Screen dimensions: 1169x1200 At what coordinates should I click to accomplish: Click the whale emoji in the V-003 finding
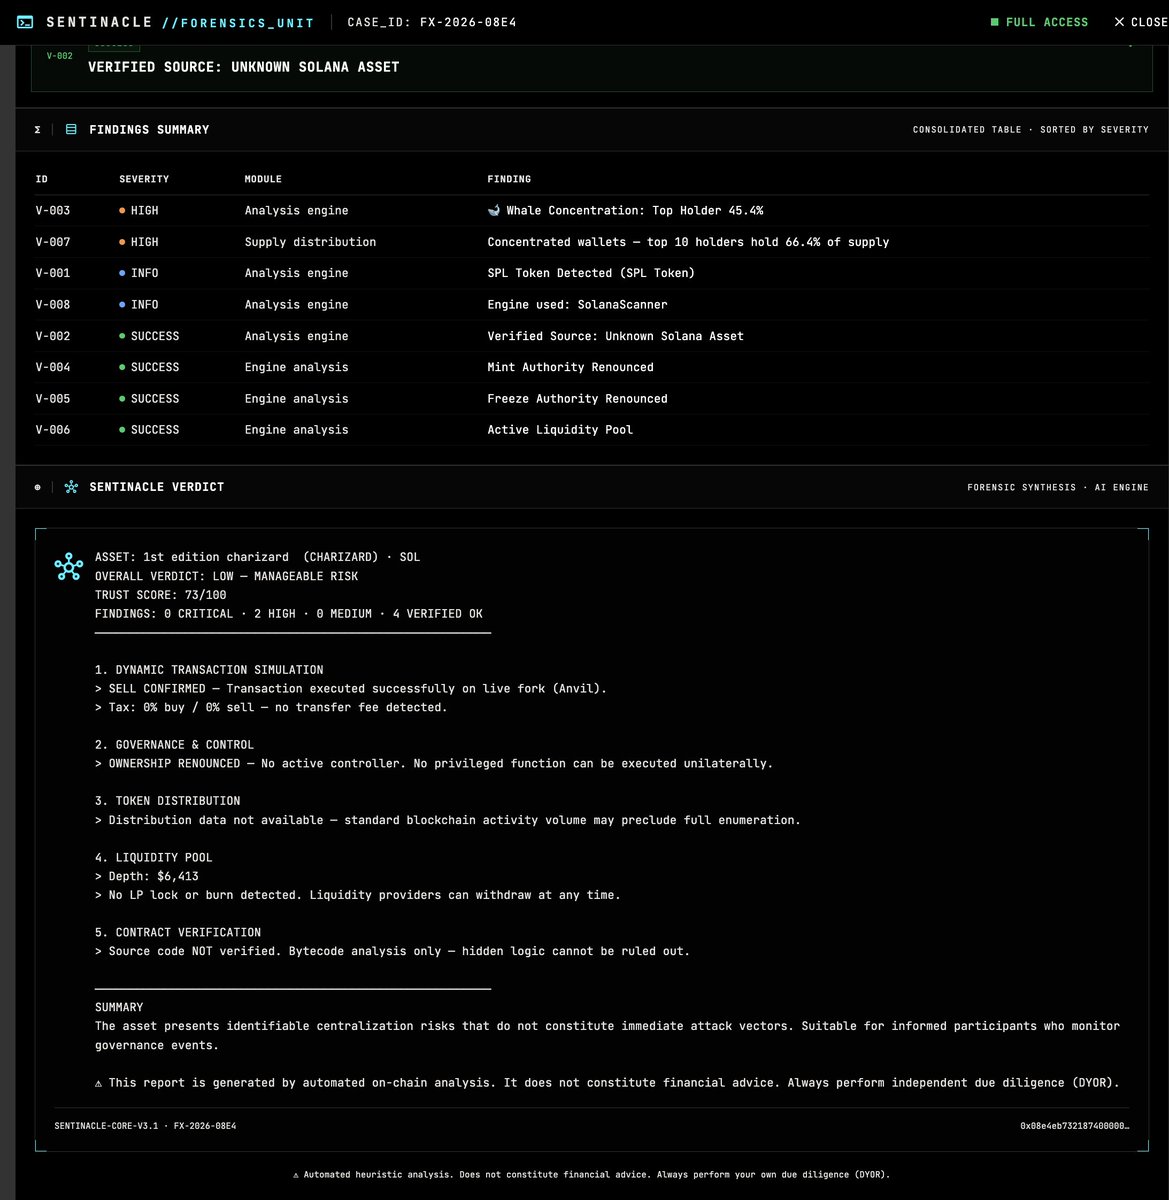click(494, 211)
